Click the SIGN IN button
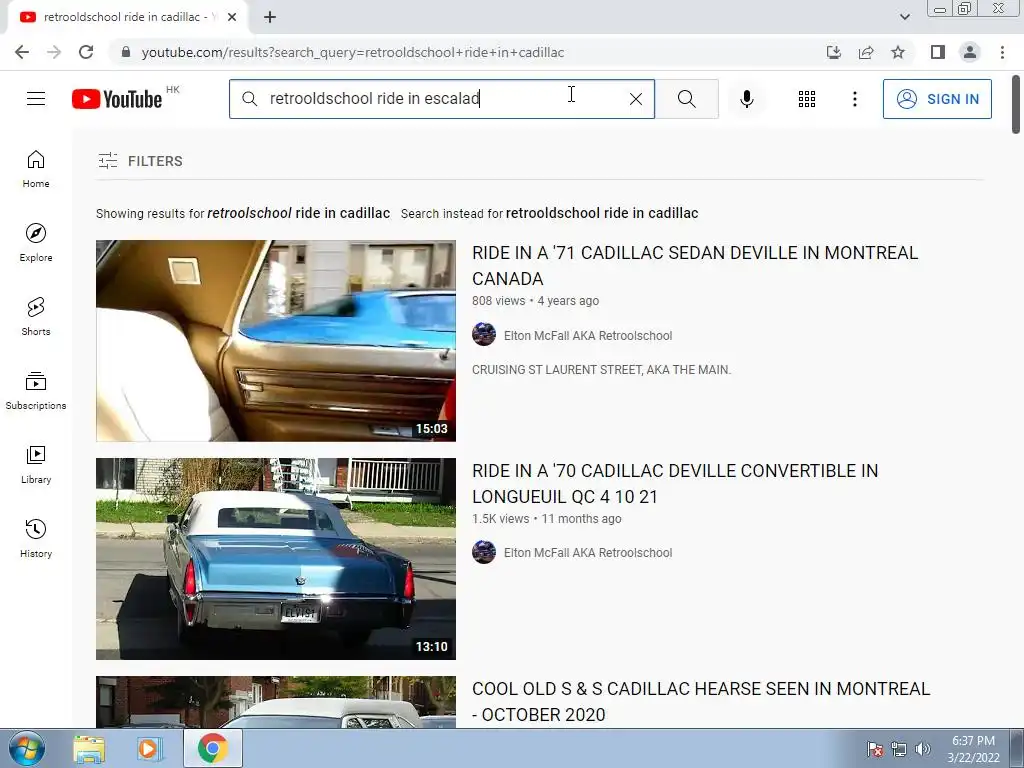 (937, 99)
